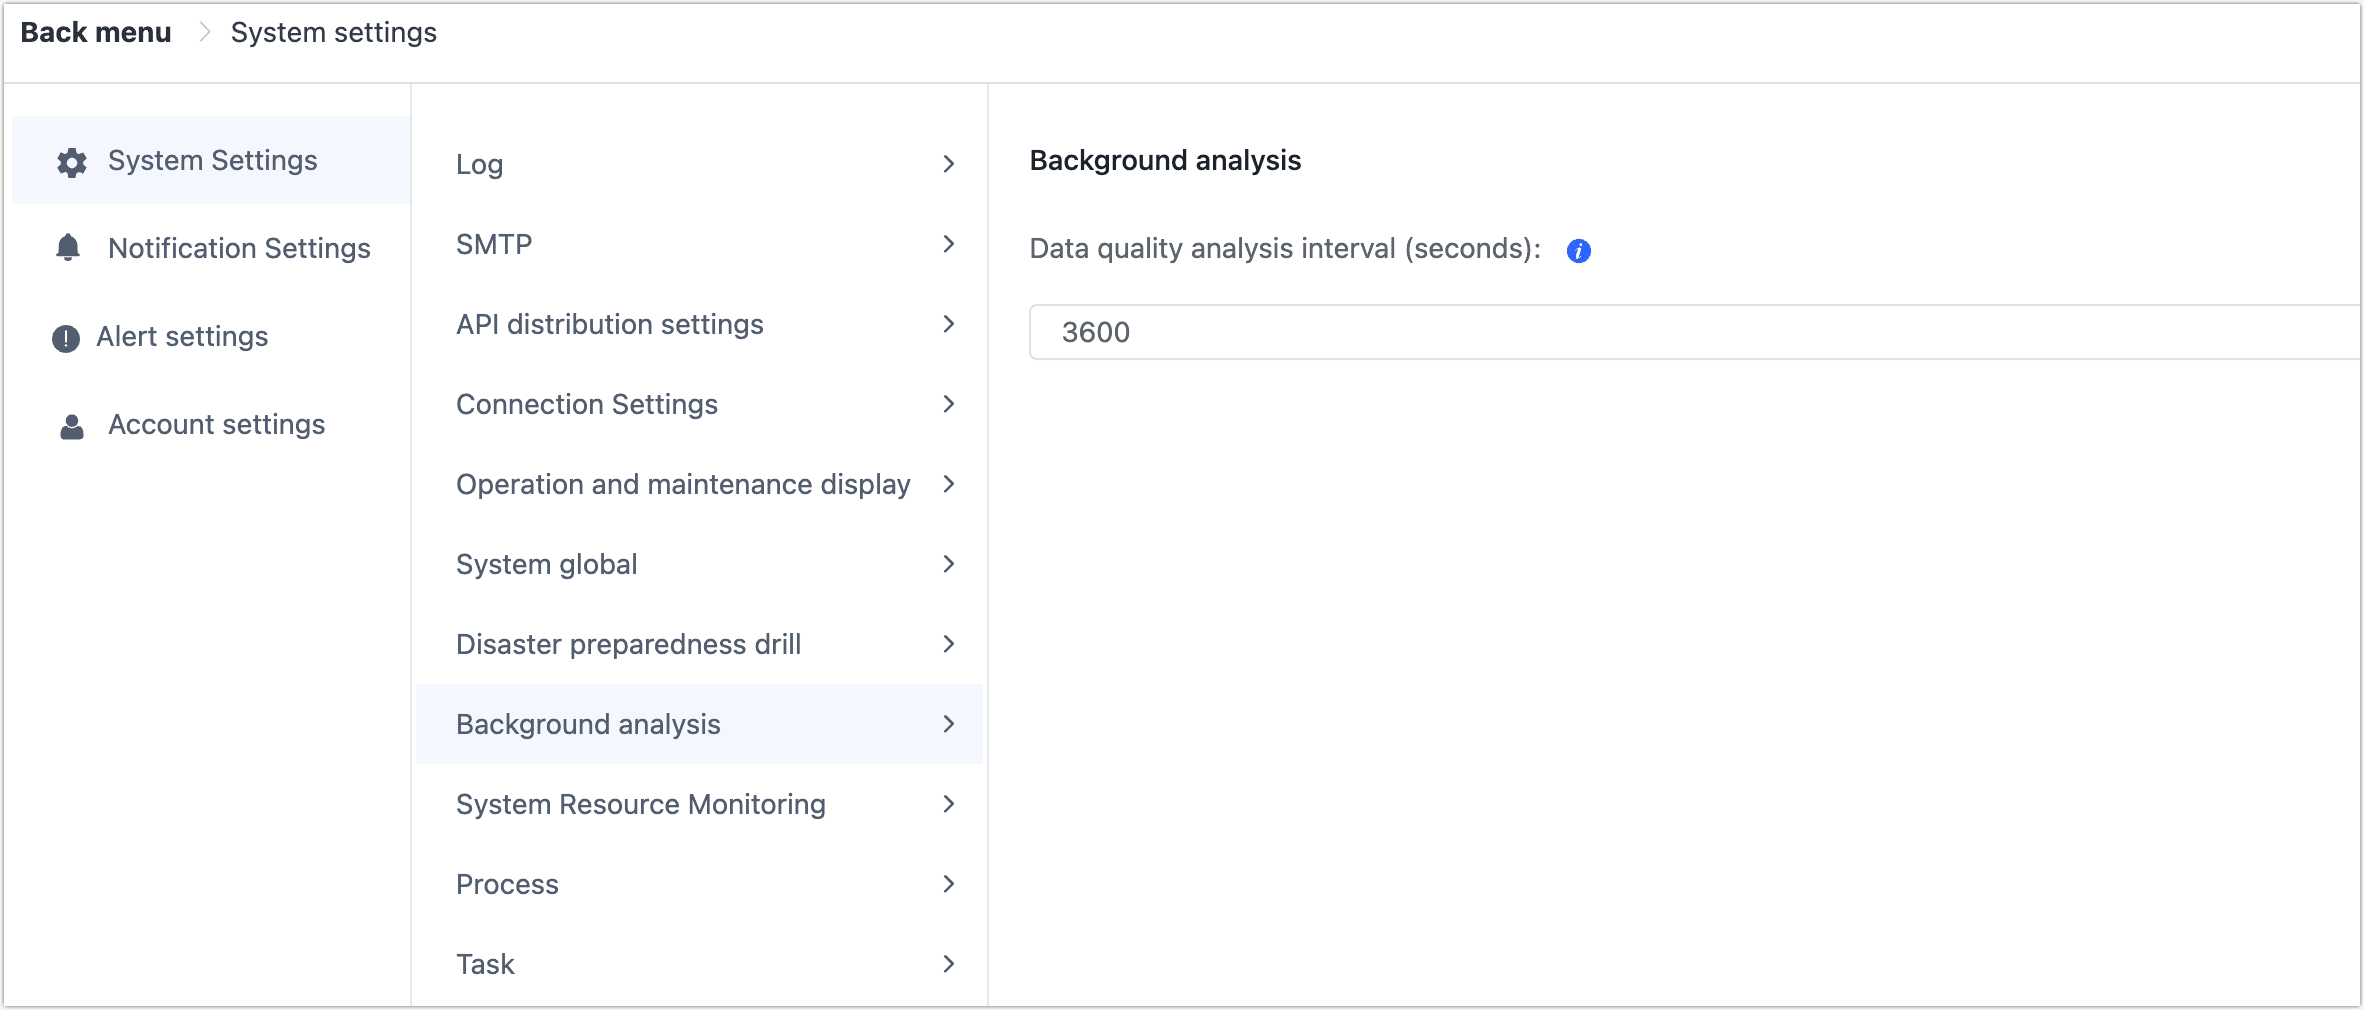Click the Account settings person icon
This screenshot has height=1010, width=2364.
[70, 425]
